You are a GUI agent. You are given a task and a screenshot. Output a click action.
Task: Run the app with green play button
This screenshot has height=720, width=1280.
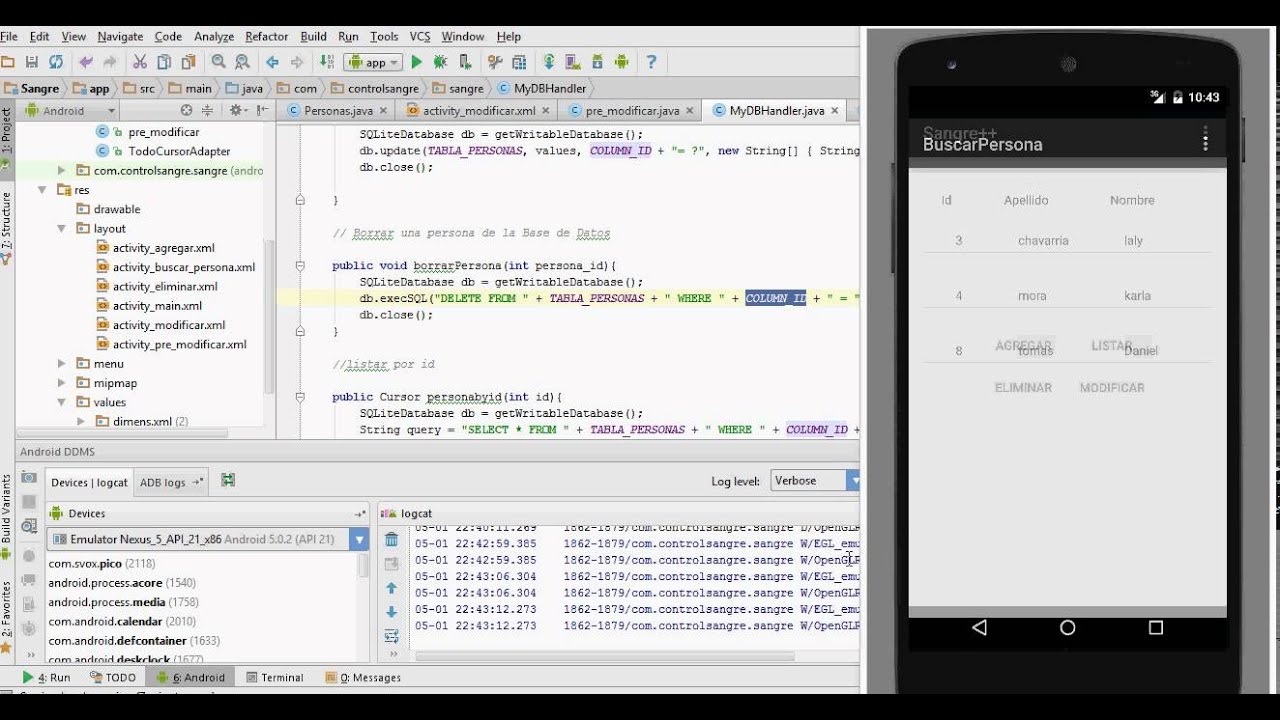coord(417,62)
